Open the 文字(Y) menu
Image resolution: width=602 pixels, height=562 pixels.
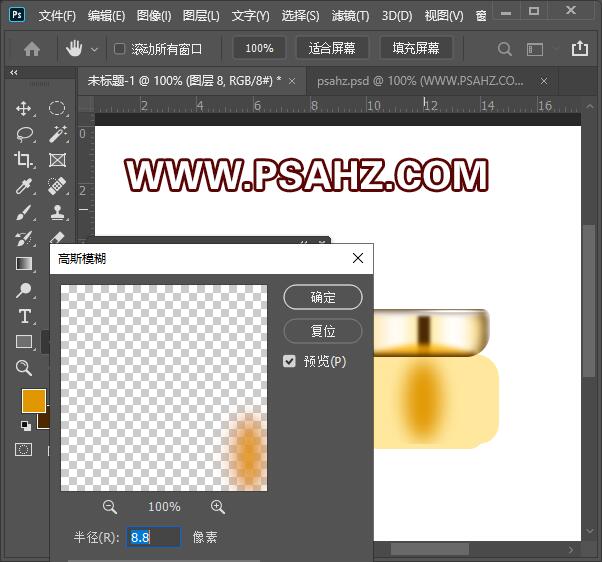251,16
